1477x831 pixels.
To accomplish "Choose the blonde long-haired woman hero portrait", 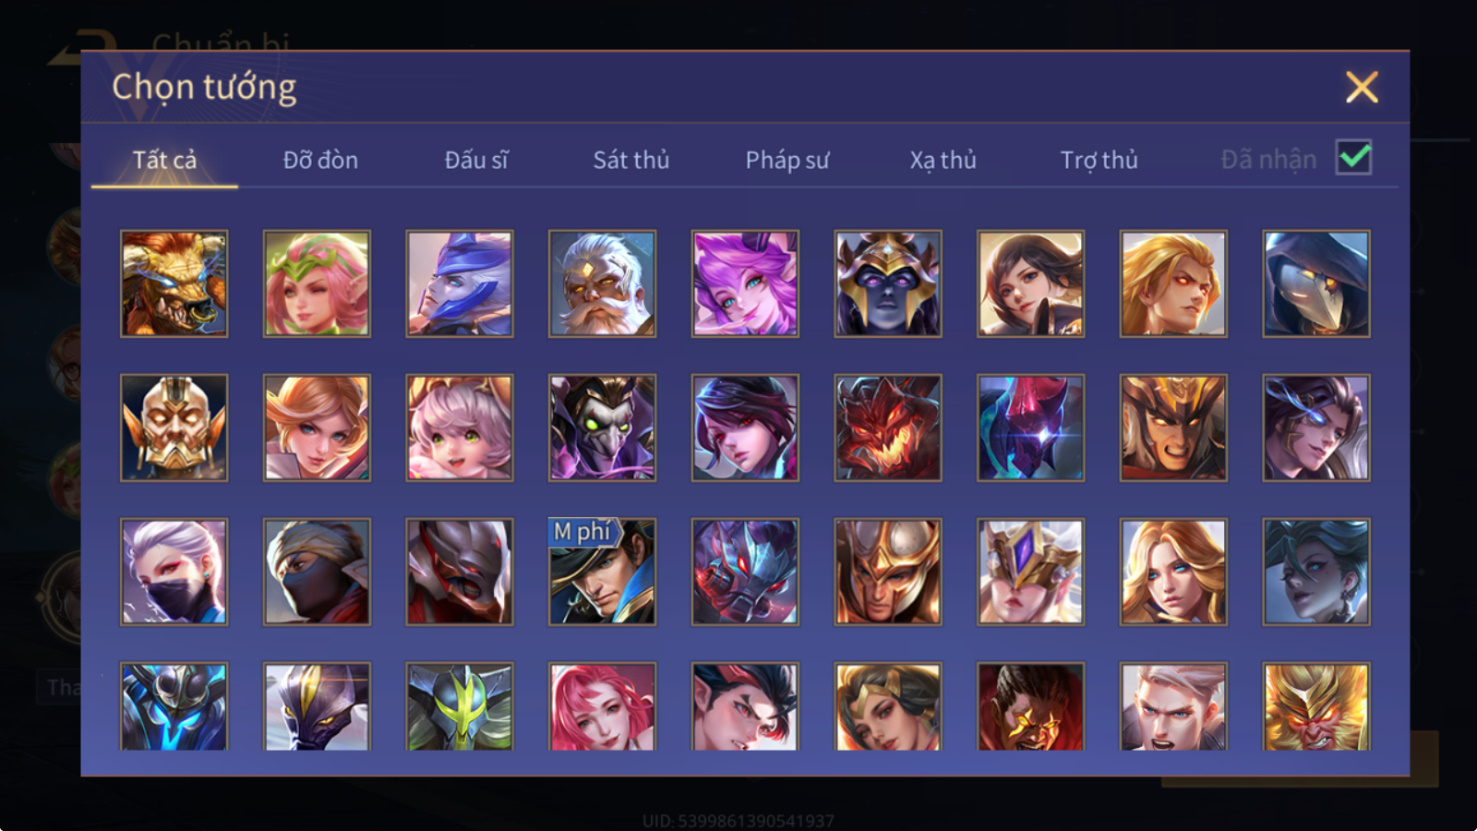I will tap(1173, 572).
